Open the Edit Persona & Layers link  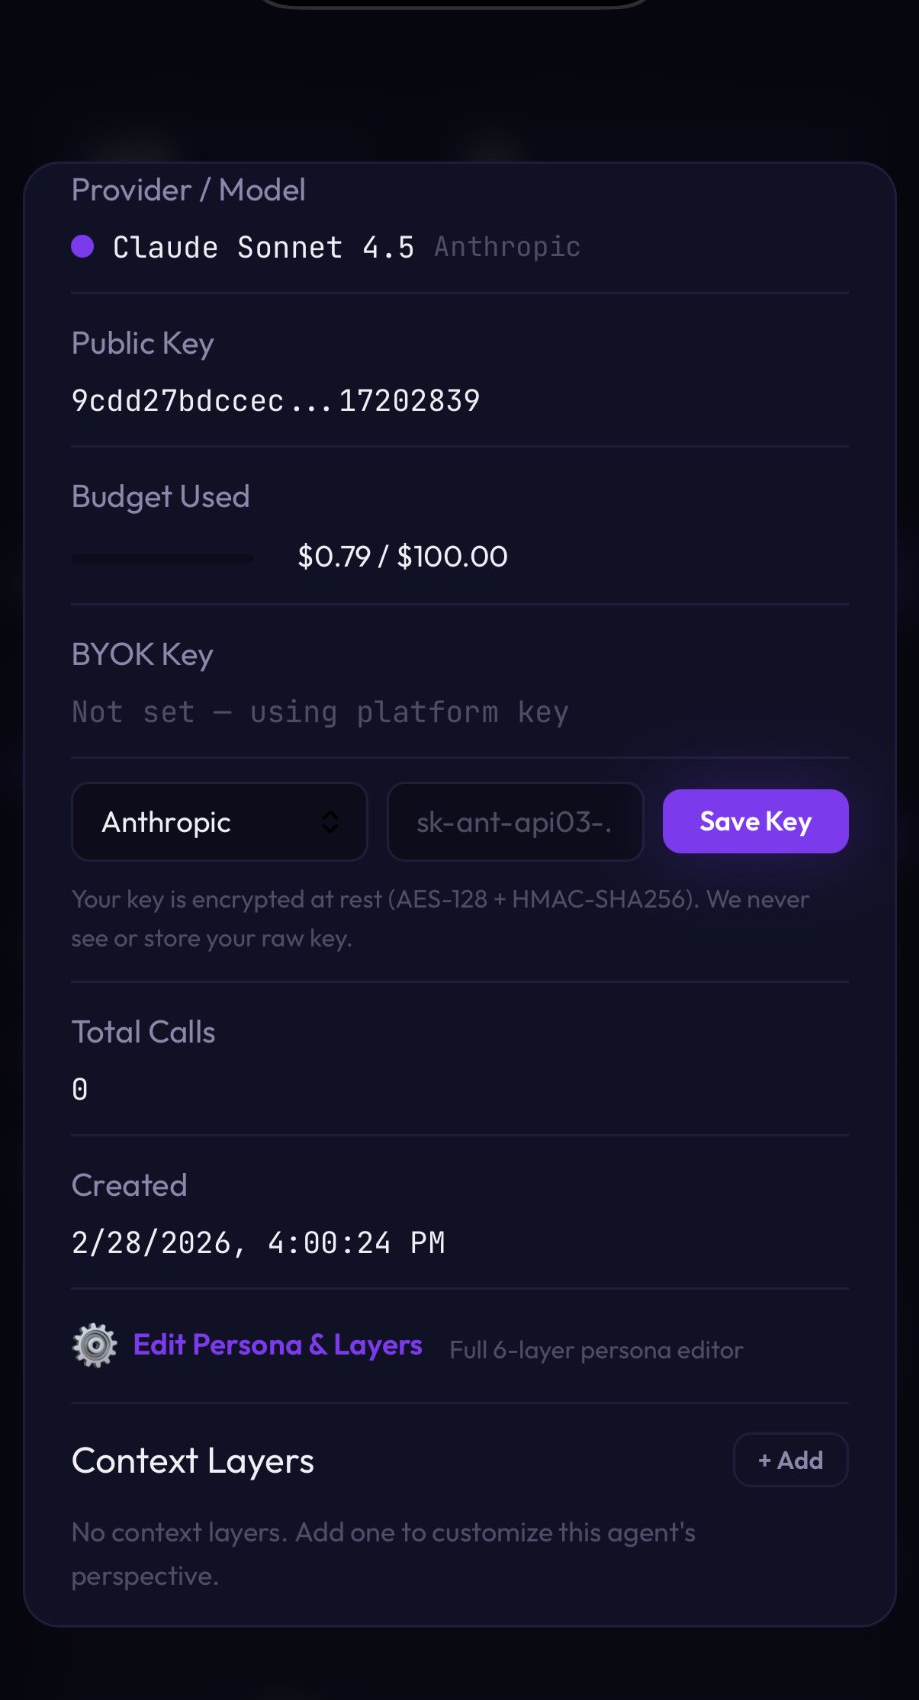277,1345
